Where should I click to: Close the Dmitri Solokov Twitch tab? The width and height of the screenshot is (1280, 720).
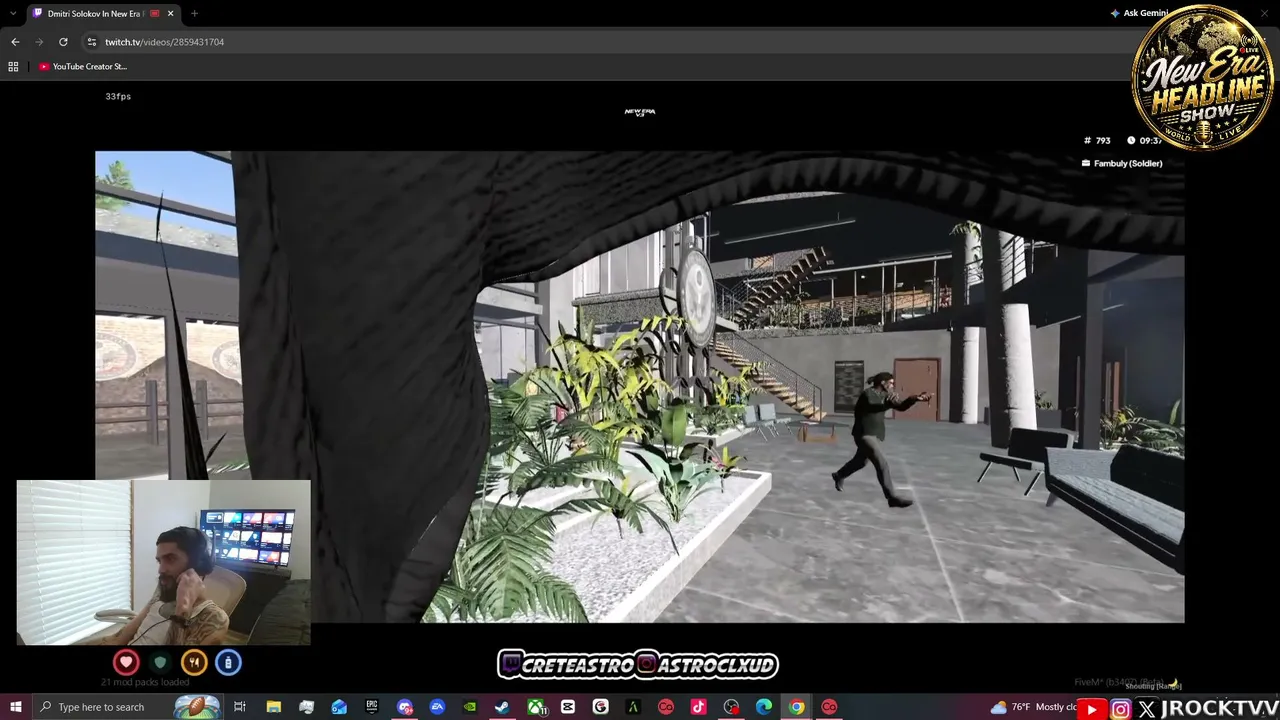pyautogui.click(x=170, y=13)
